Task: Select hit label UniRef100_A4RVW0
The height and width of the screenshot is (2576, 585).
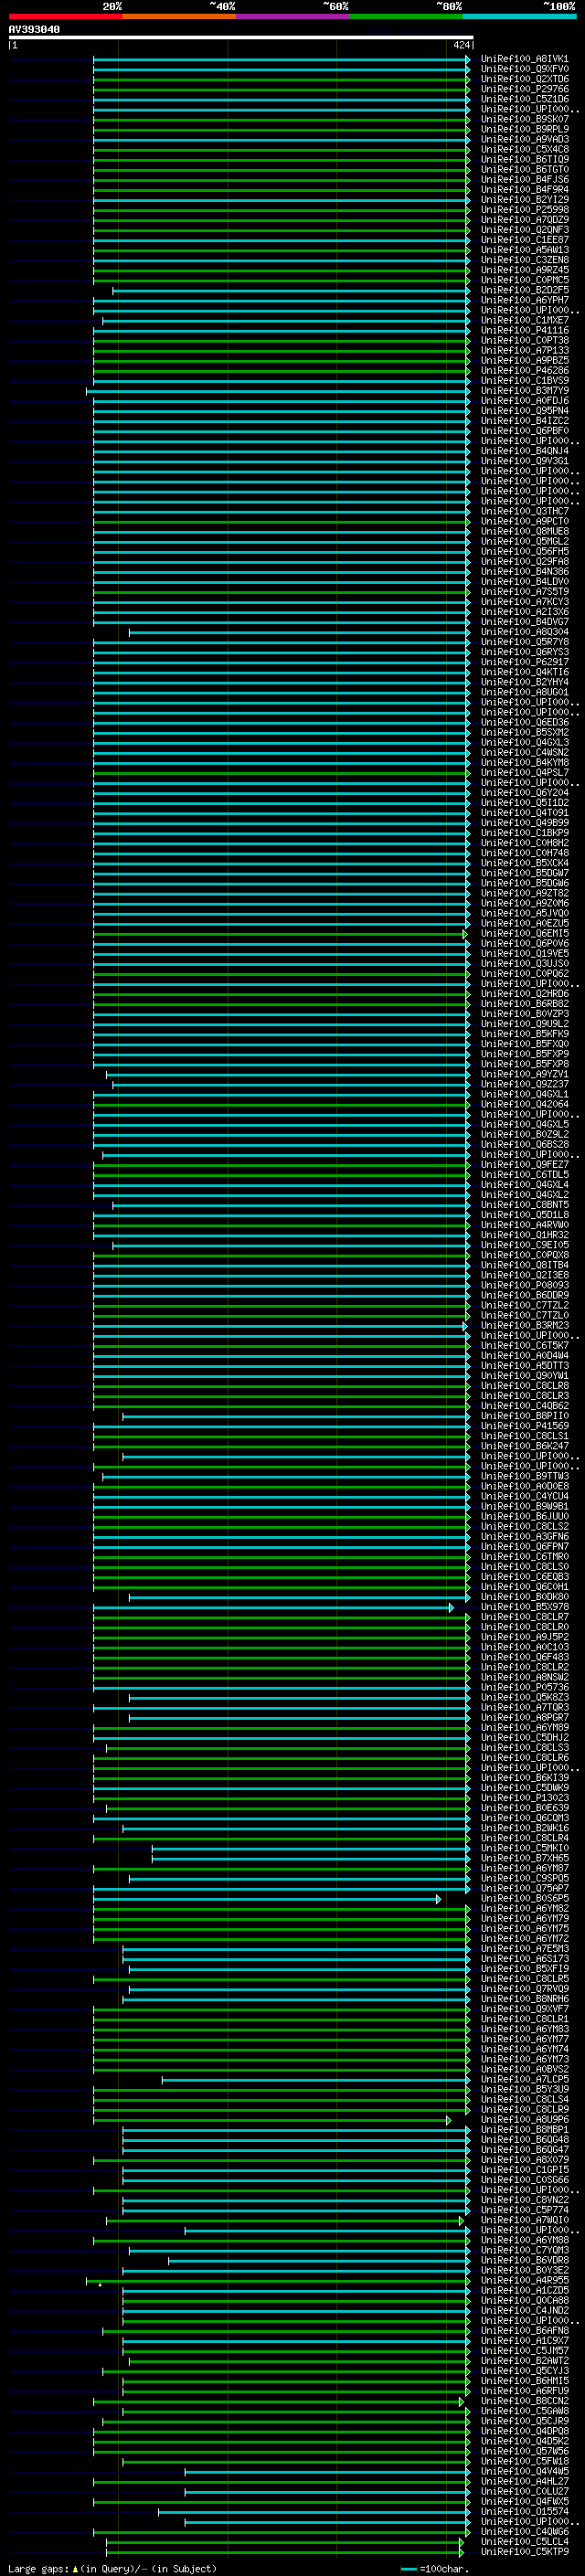Action: (x=524, y=1225)
